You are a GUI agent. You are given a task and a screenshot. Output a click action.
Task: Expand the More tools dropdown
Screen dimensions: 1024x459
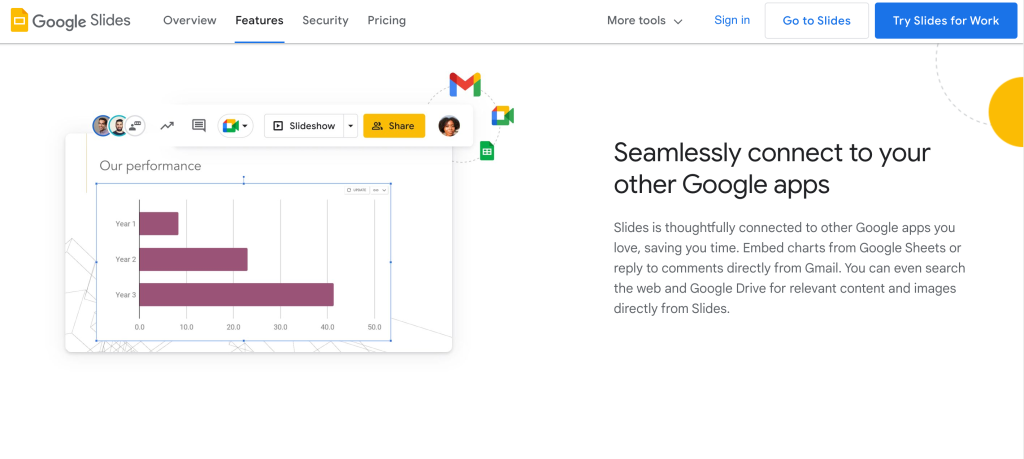[x=645, y=21]
